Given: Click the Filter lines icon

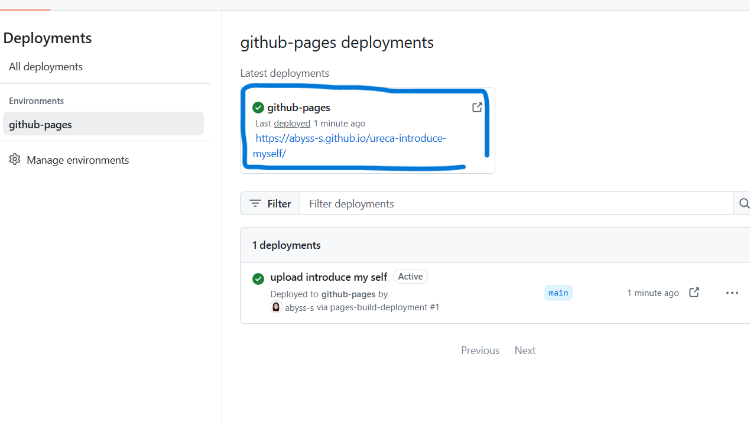Looking at the screenshot, I should coord(255,203).
